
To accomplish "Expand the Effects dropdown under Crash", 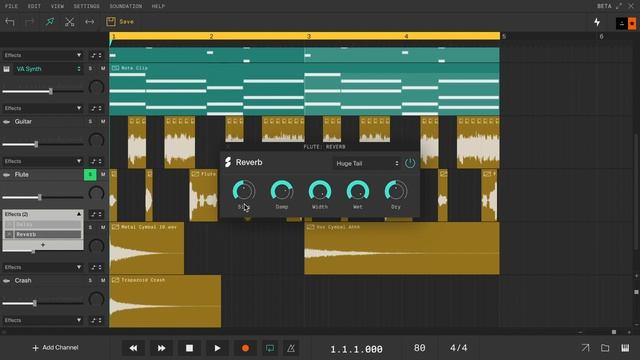I will pos(42,320).
